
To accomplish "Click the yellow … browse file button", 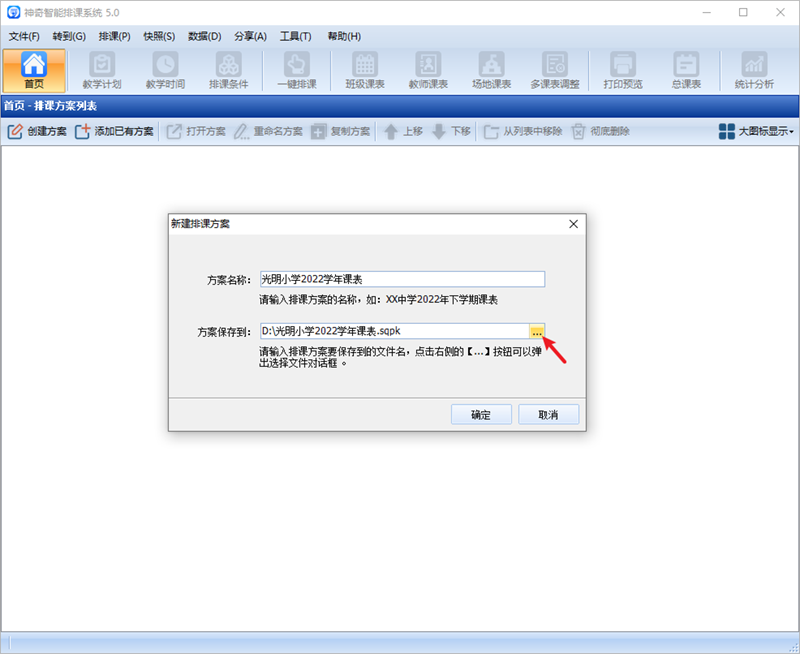I will 537,331.
